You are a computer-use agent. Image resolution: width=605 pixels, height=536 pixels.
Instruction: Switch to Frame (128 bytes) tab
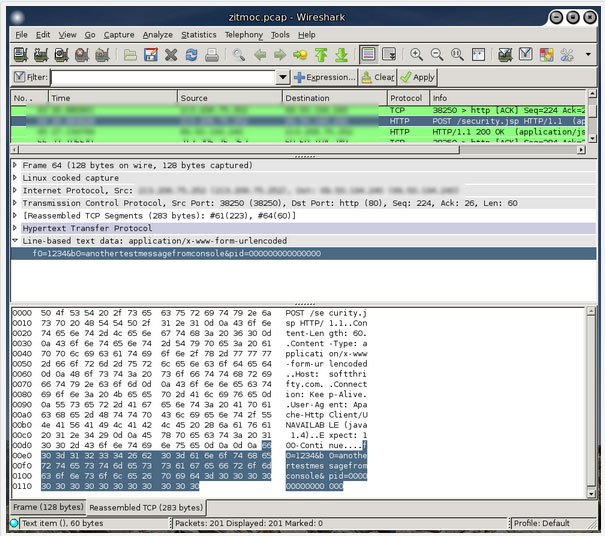pyautogui.click(x=47, y=508)
